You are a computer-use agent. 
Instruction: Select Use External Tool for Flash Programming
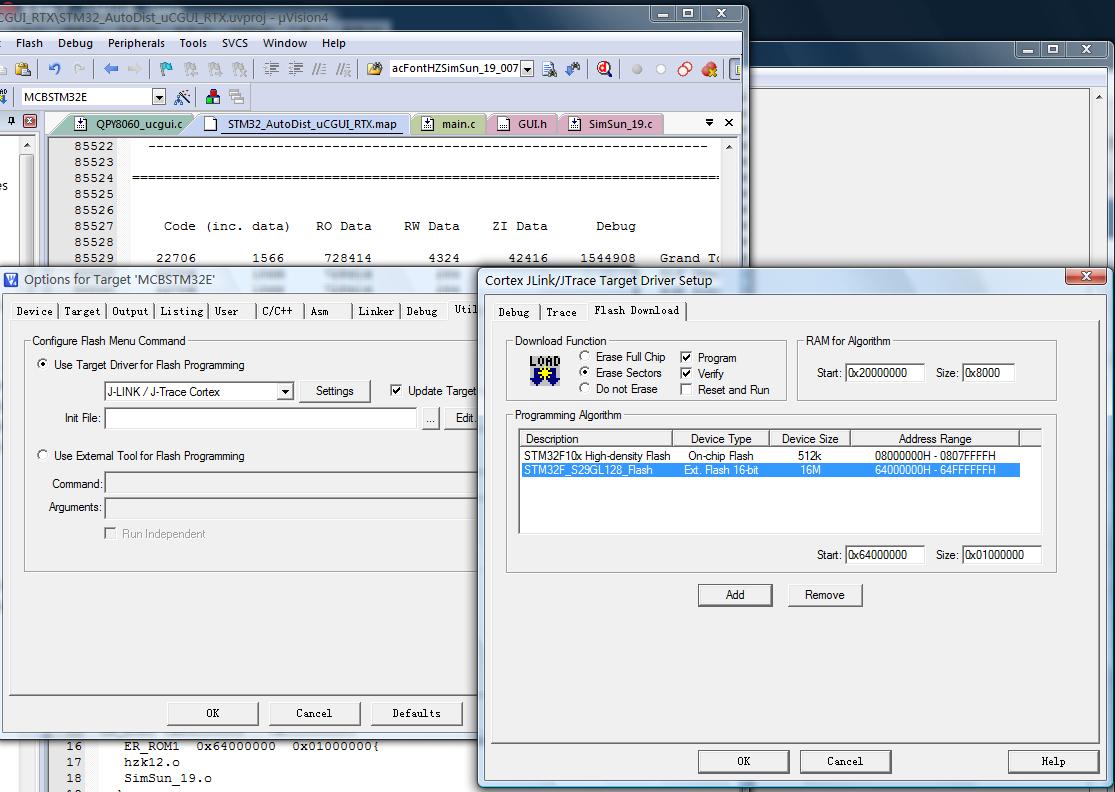click(x=43, y=455)
